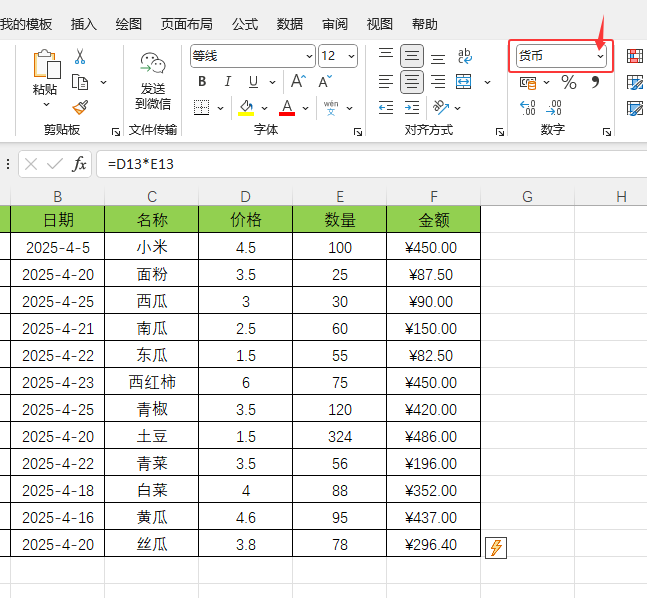Toggle Underline formatting
This screenshot has height=598, width=647.
click(x=253, y=82)
